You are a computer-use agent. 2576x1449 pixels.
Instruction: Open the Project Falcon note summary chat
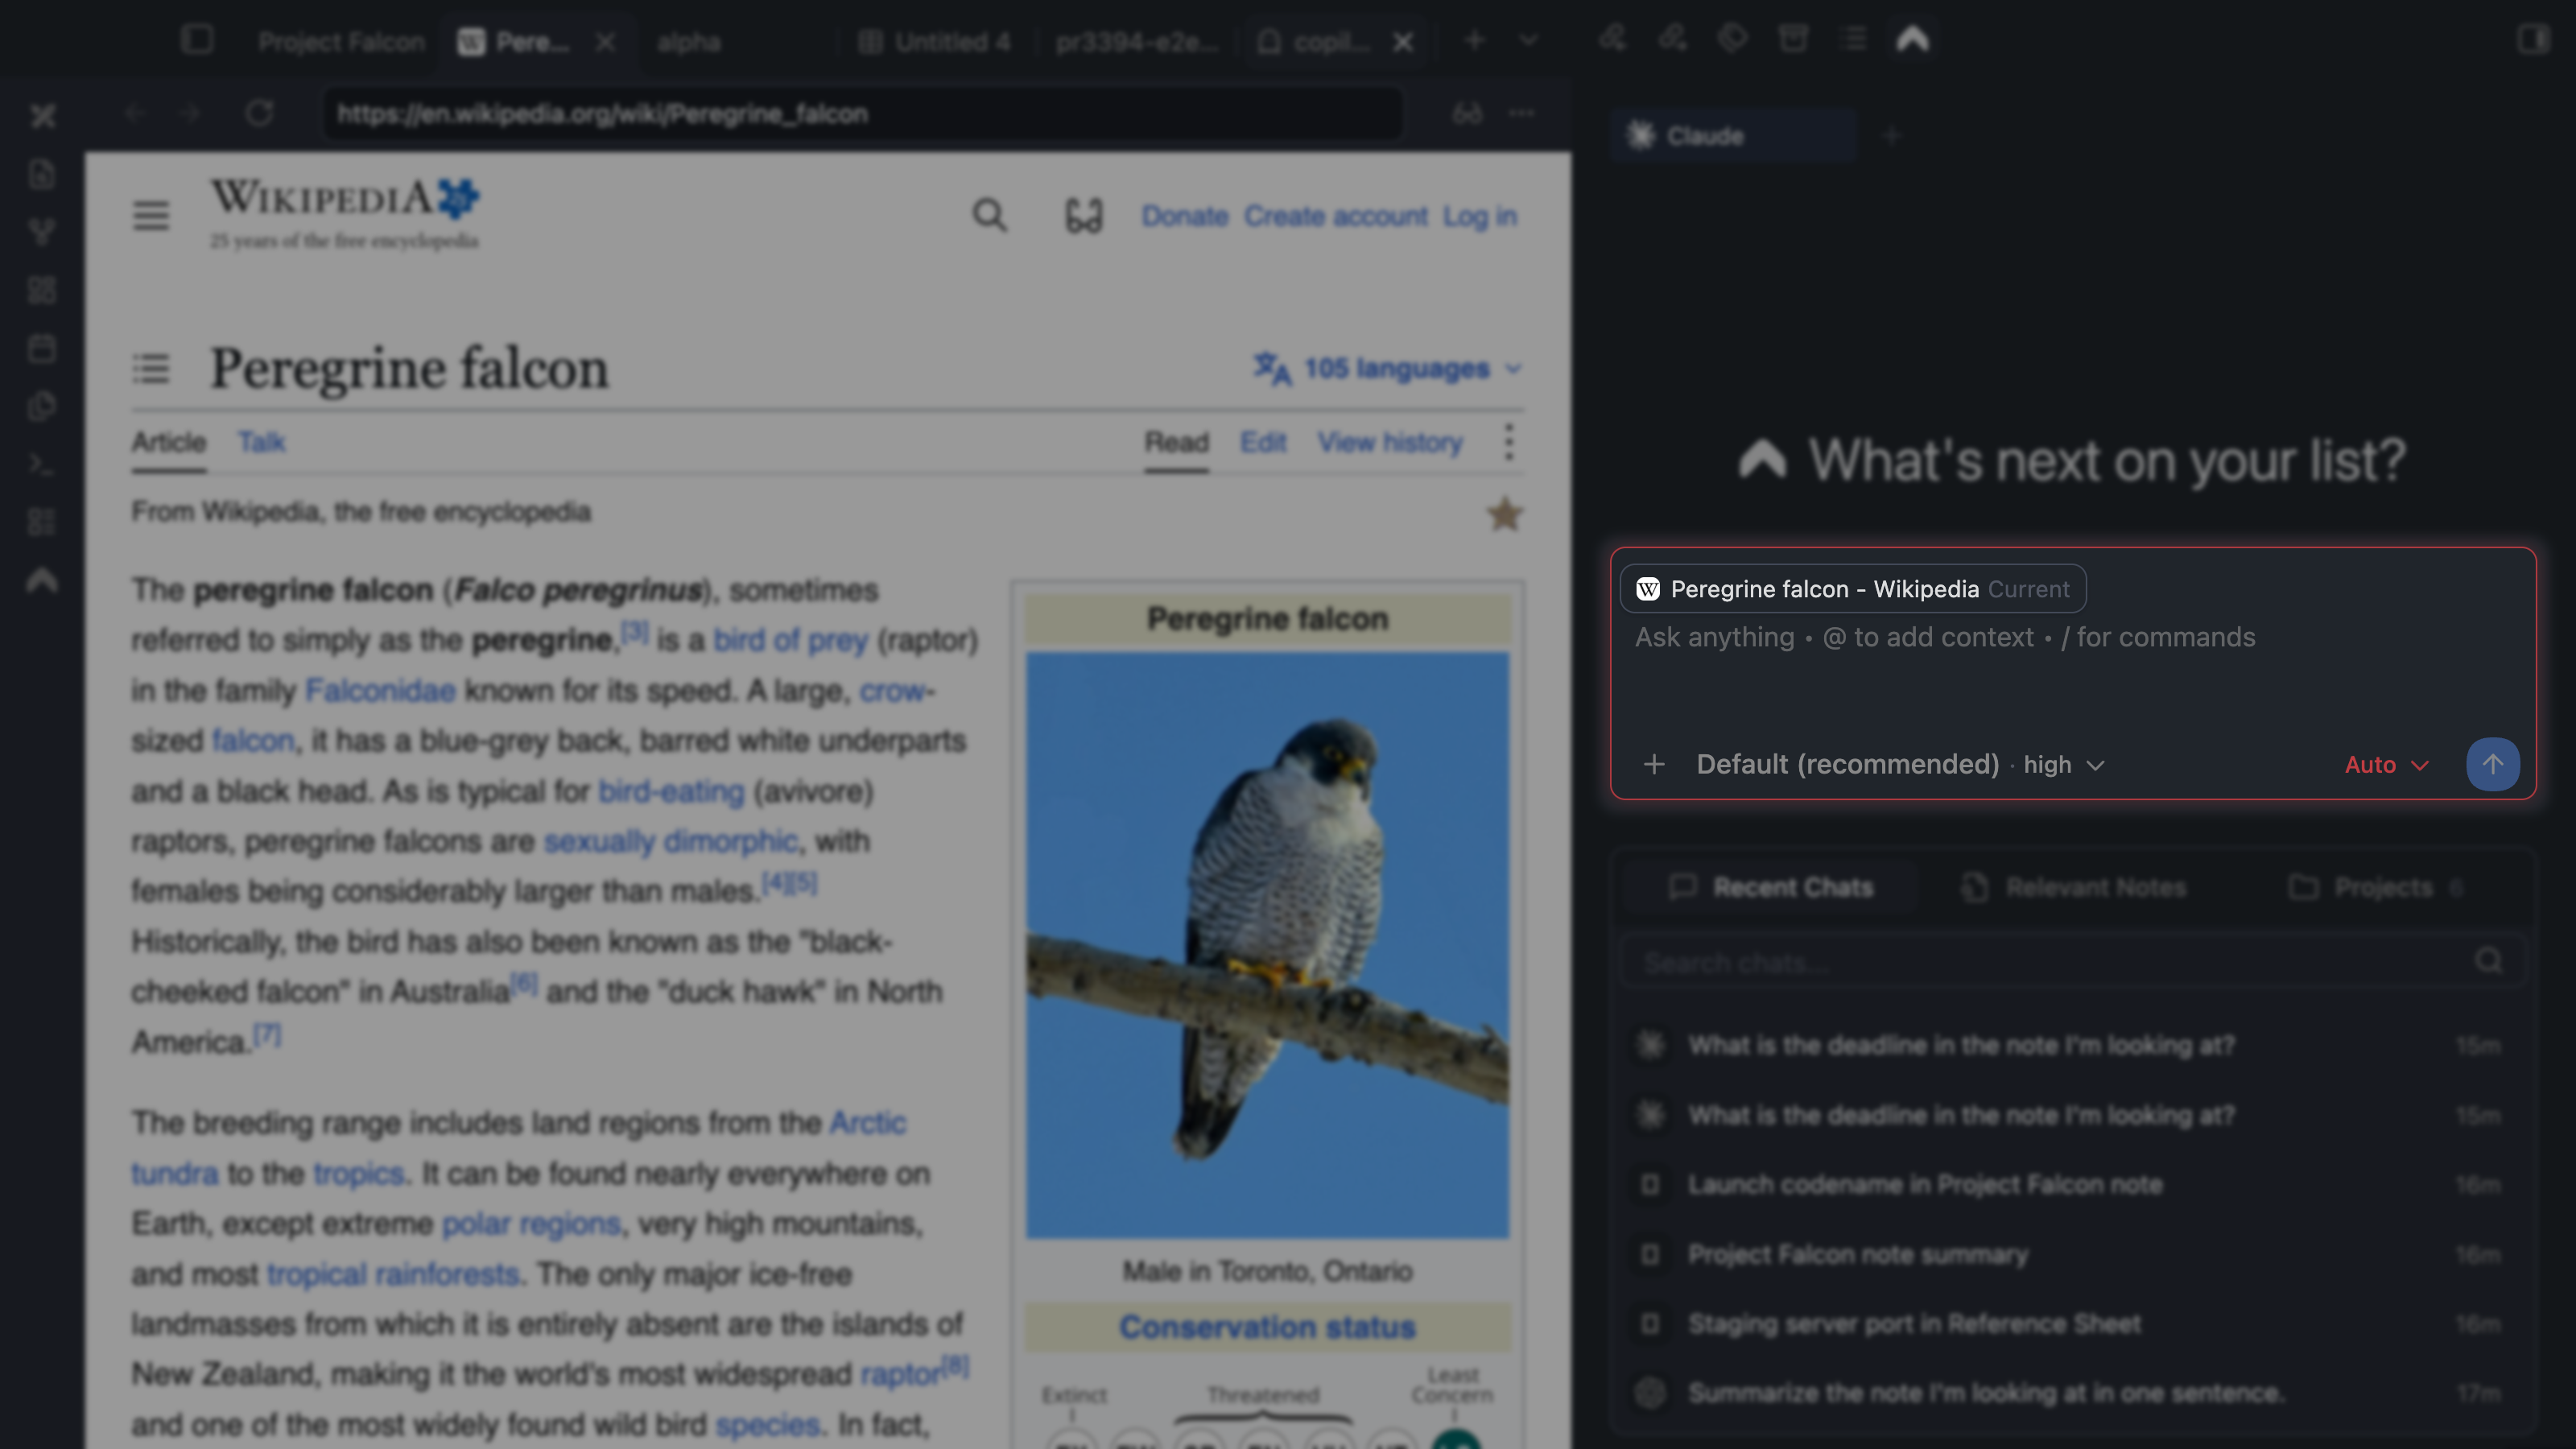point(2072,1254)
